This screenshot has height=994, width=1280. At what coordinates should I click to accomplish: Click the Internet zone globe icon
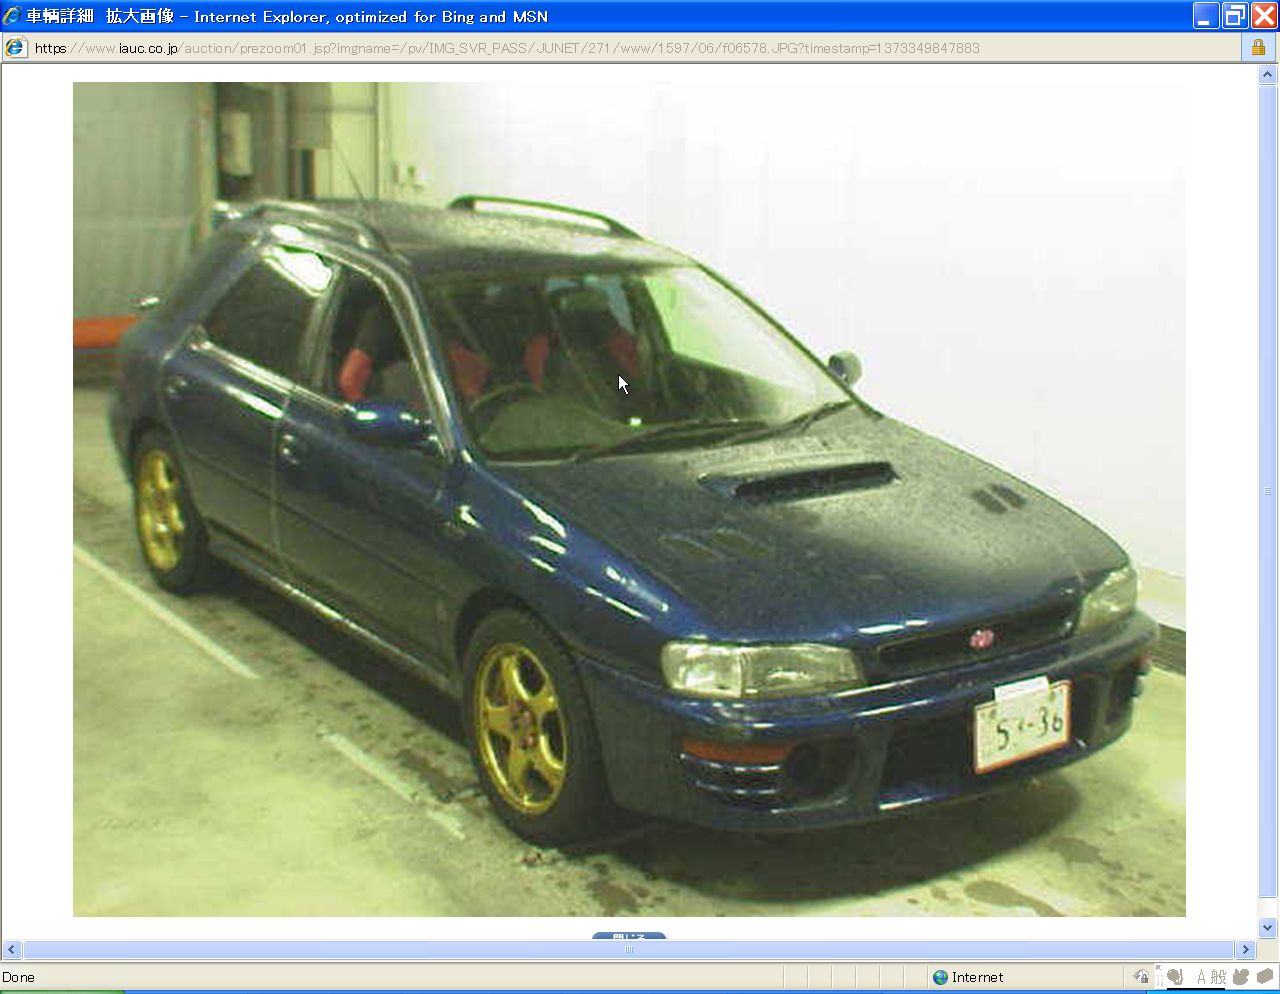[940, 977]
